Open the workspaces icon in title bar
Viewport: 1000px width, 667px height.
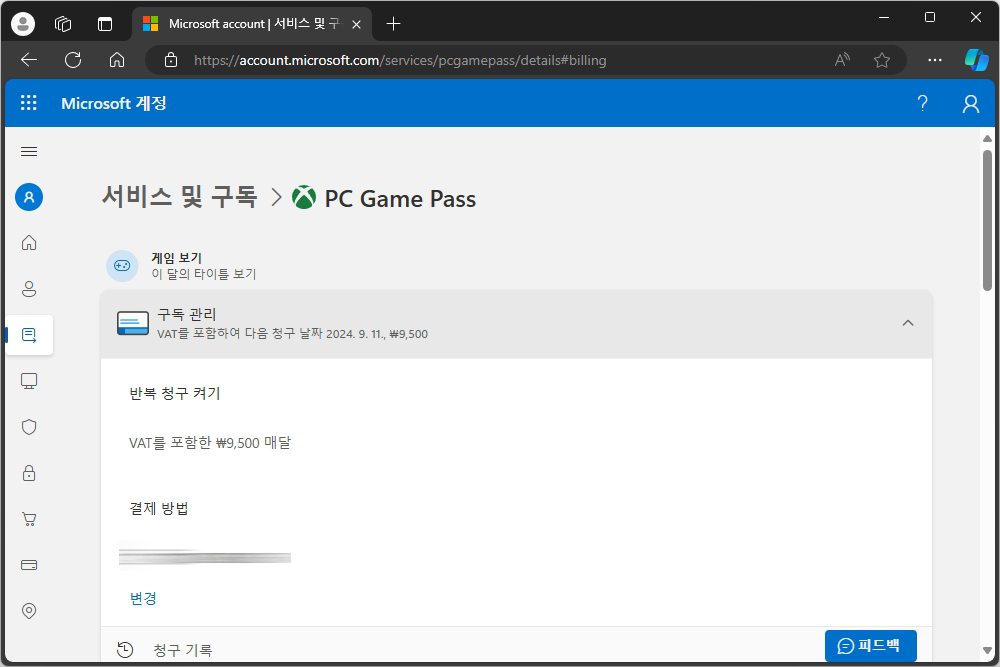pos(63,24)
